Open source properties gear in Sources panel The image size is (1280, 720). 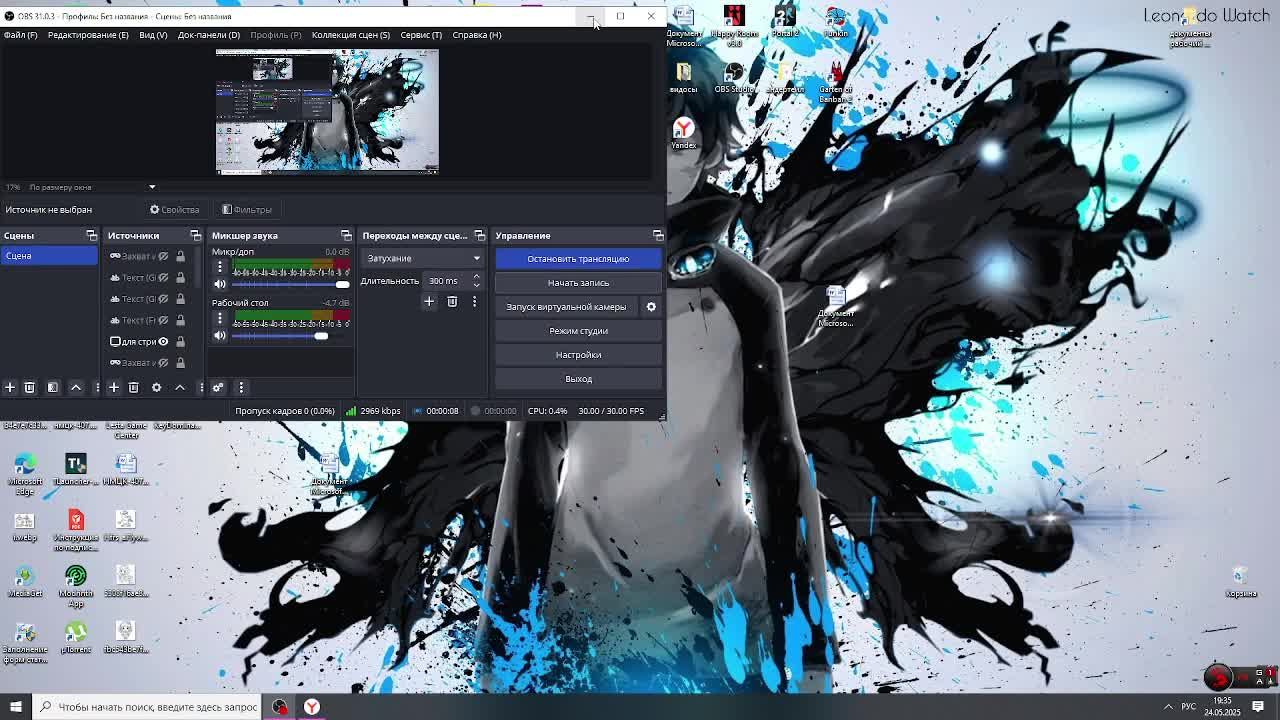coord(156,387)
